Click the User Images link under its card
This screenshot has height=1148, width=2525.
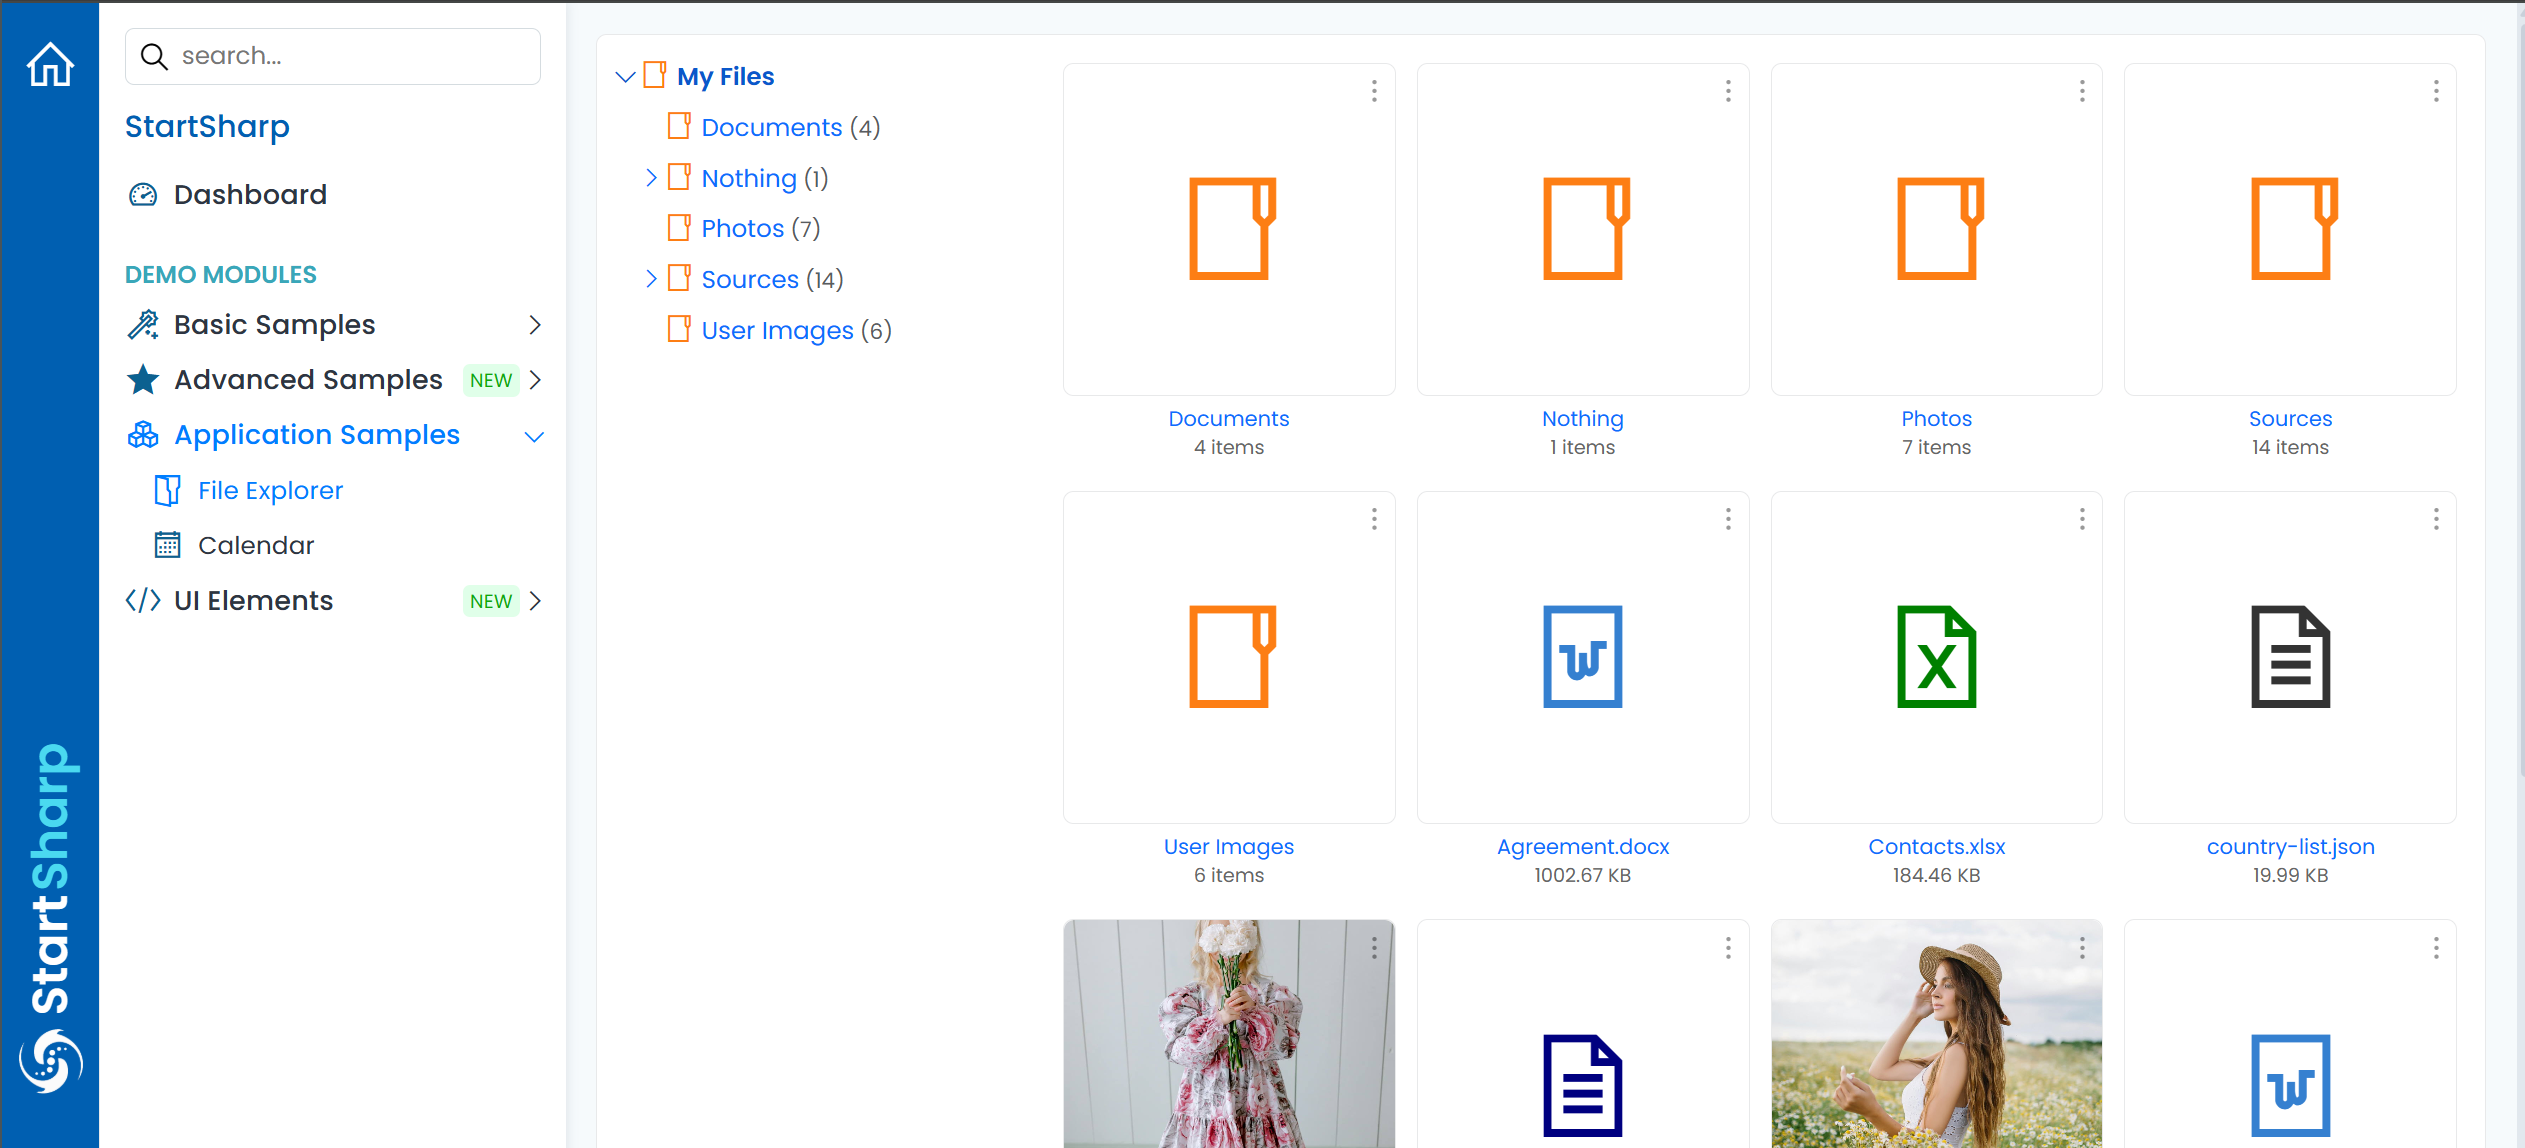(x=1228, y=846)
